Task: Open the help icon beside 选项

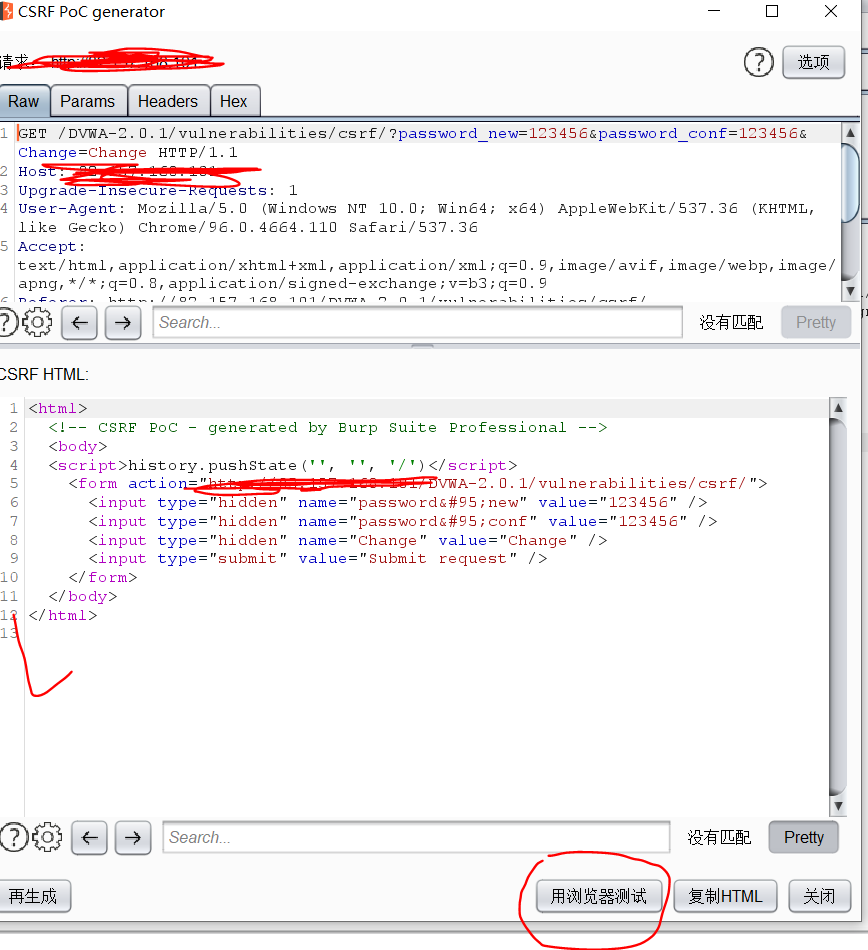Action: point(758,62)
